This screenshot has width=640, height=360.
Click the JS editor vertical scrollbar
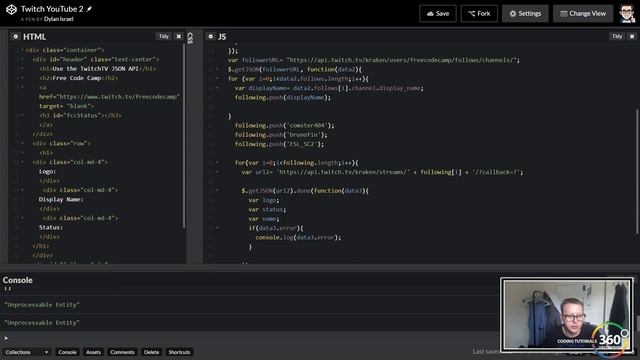tap(637, 171)
